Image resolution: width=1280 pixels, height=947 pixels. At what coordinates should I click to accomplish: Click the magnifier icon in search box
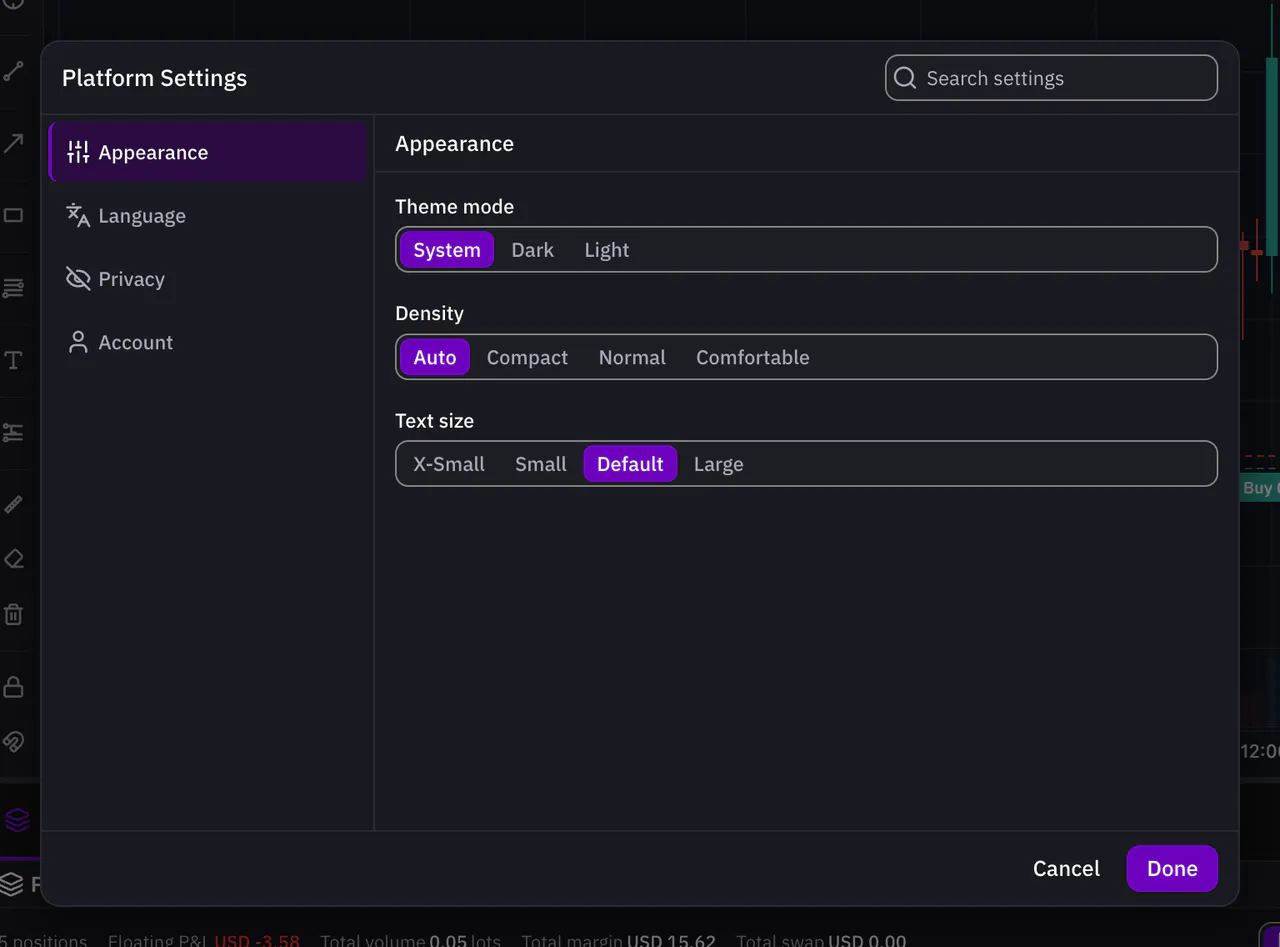click(x=905, y=78)
